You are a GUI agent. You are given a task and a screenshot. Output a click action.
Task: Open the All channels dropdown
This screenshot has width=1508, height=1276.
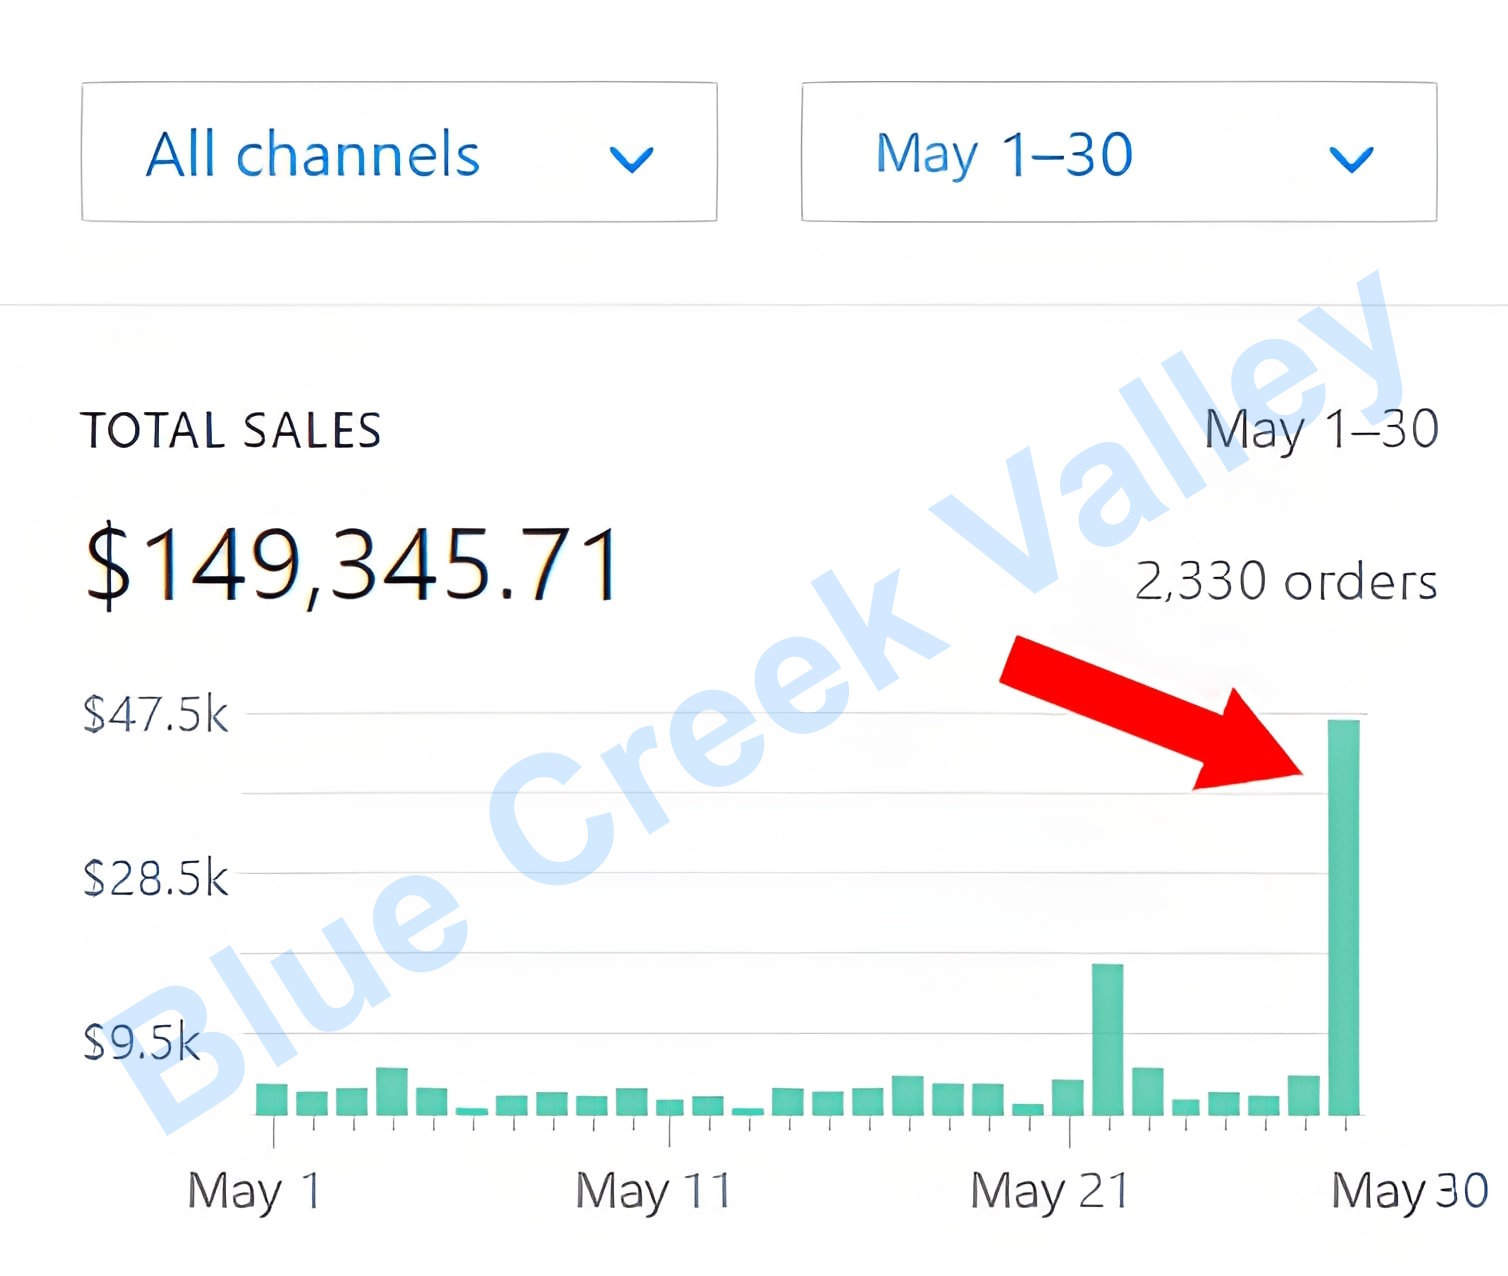click(x=398, y=152)
